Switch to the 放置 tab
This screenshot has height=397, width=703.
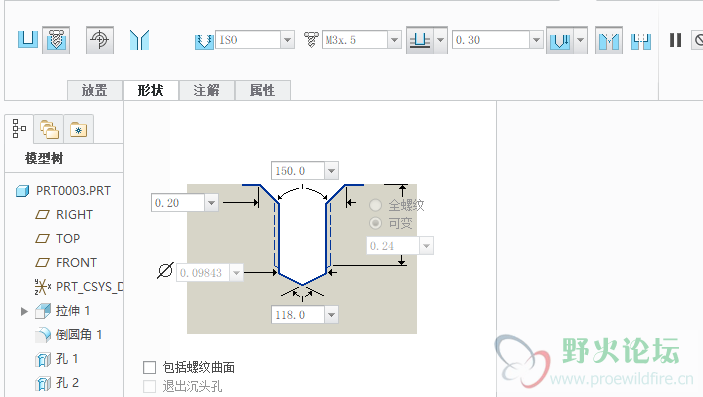(x=95, y=90)
